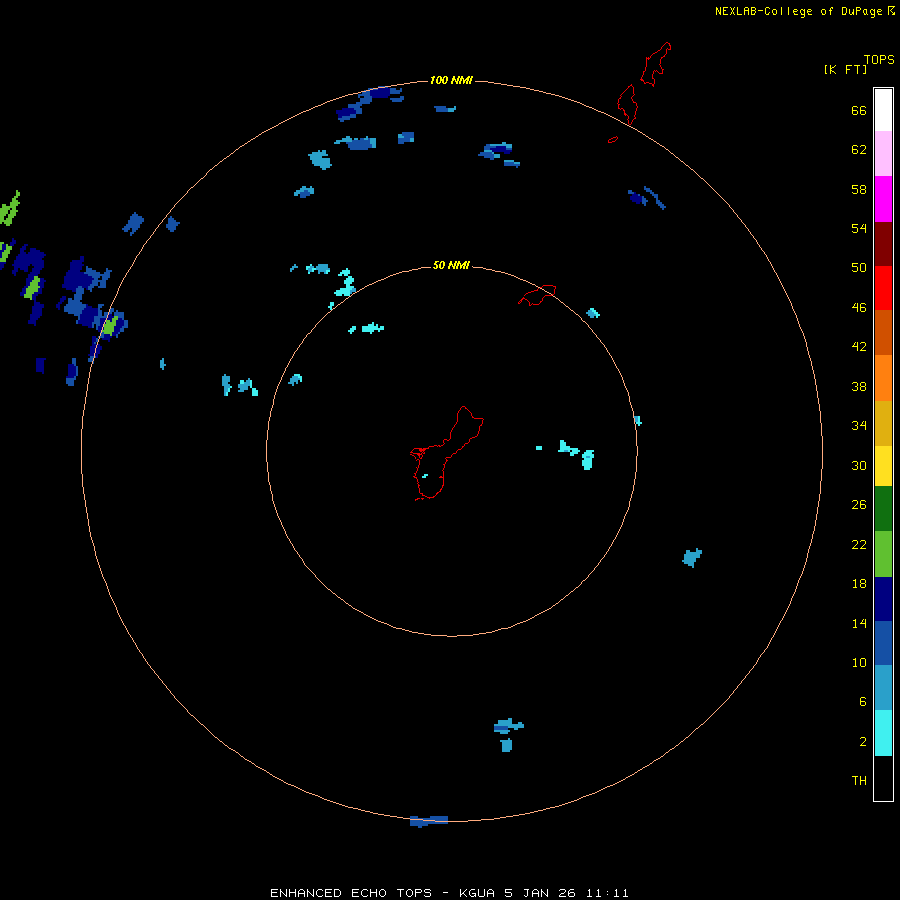Pick the "22" legend value
The width and height of the screenshot is (900, 900).
click(x=859, y=544)
